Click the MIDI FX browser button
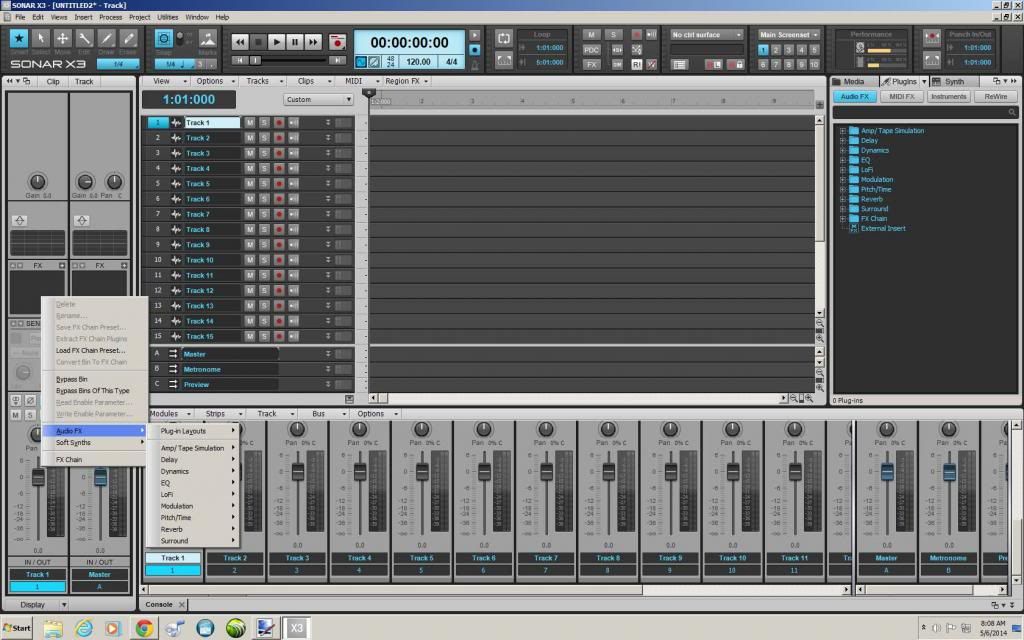1024x640 pixels. point(902,97)
